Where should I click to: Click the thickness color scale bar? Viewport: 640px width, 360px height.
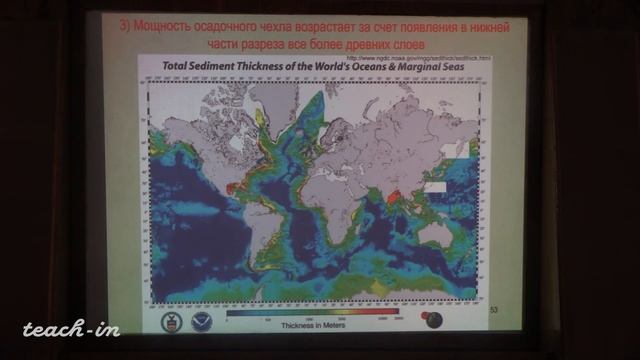[313, 312]
